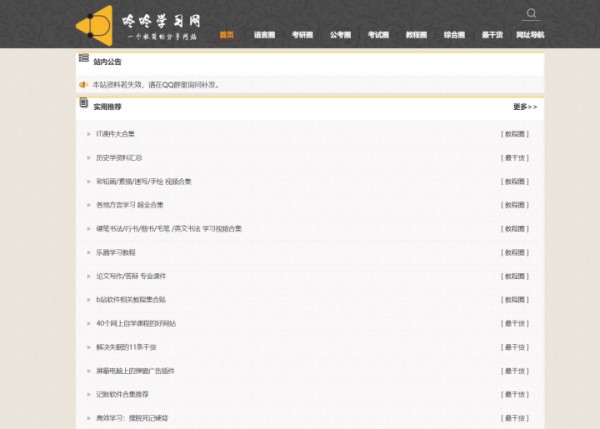
Task: Switch to the 考研圈 nav tab
Action: click(302, 35)
